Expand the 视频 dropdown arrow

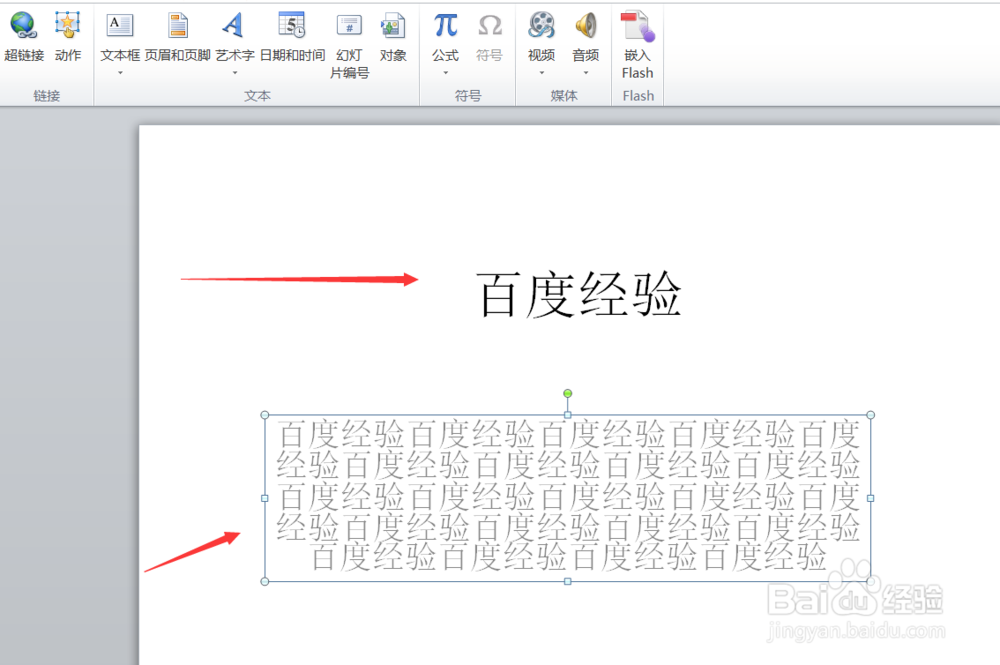click(541, 73)
